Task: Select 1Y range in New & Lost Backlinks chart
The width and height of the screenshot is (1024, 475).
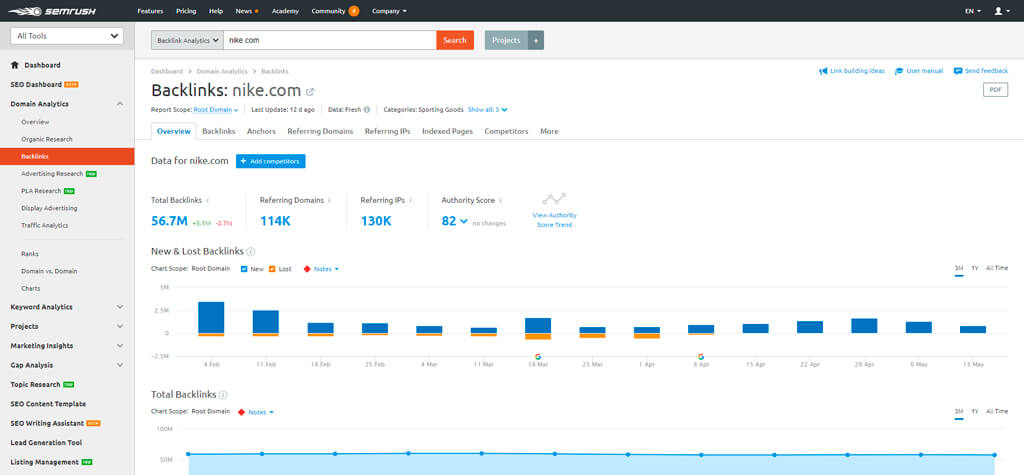Action: click(974, 268)
